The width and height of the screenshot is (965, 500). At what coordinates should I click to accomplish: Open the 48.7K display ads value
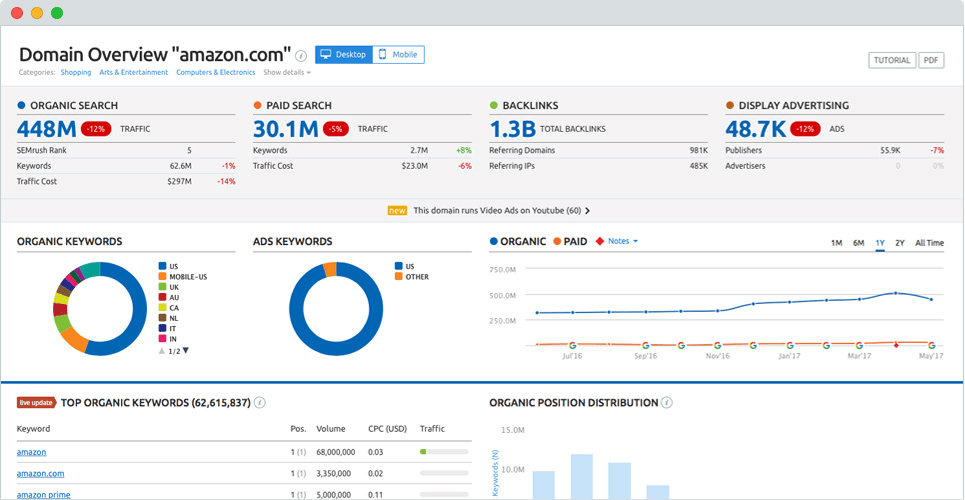point(756,129)
